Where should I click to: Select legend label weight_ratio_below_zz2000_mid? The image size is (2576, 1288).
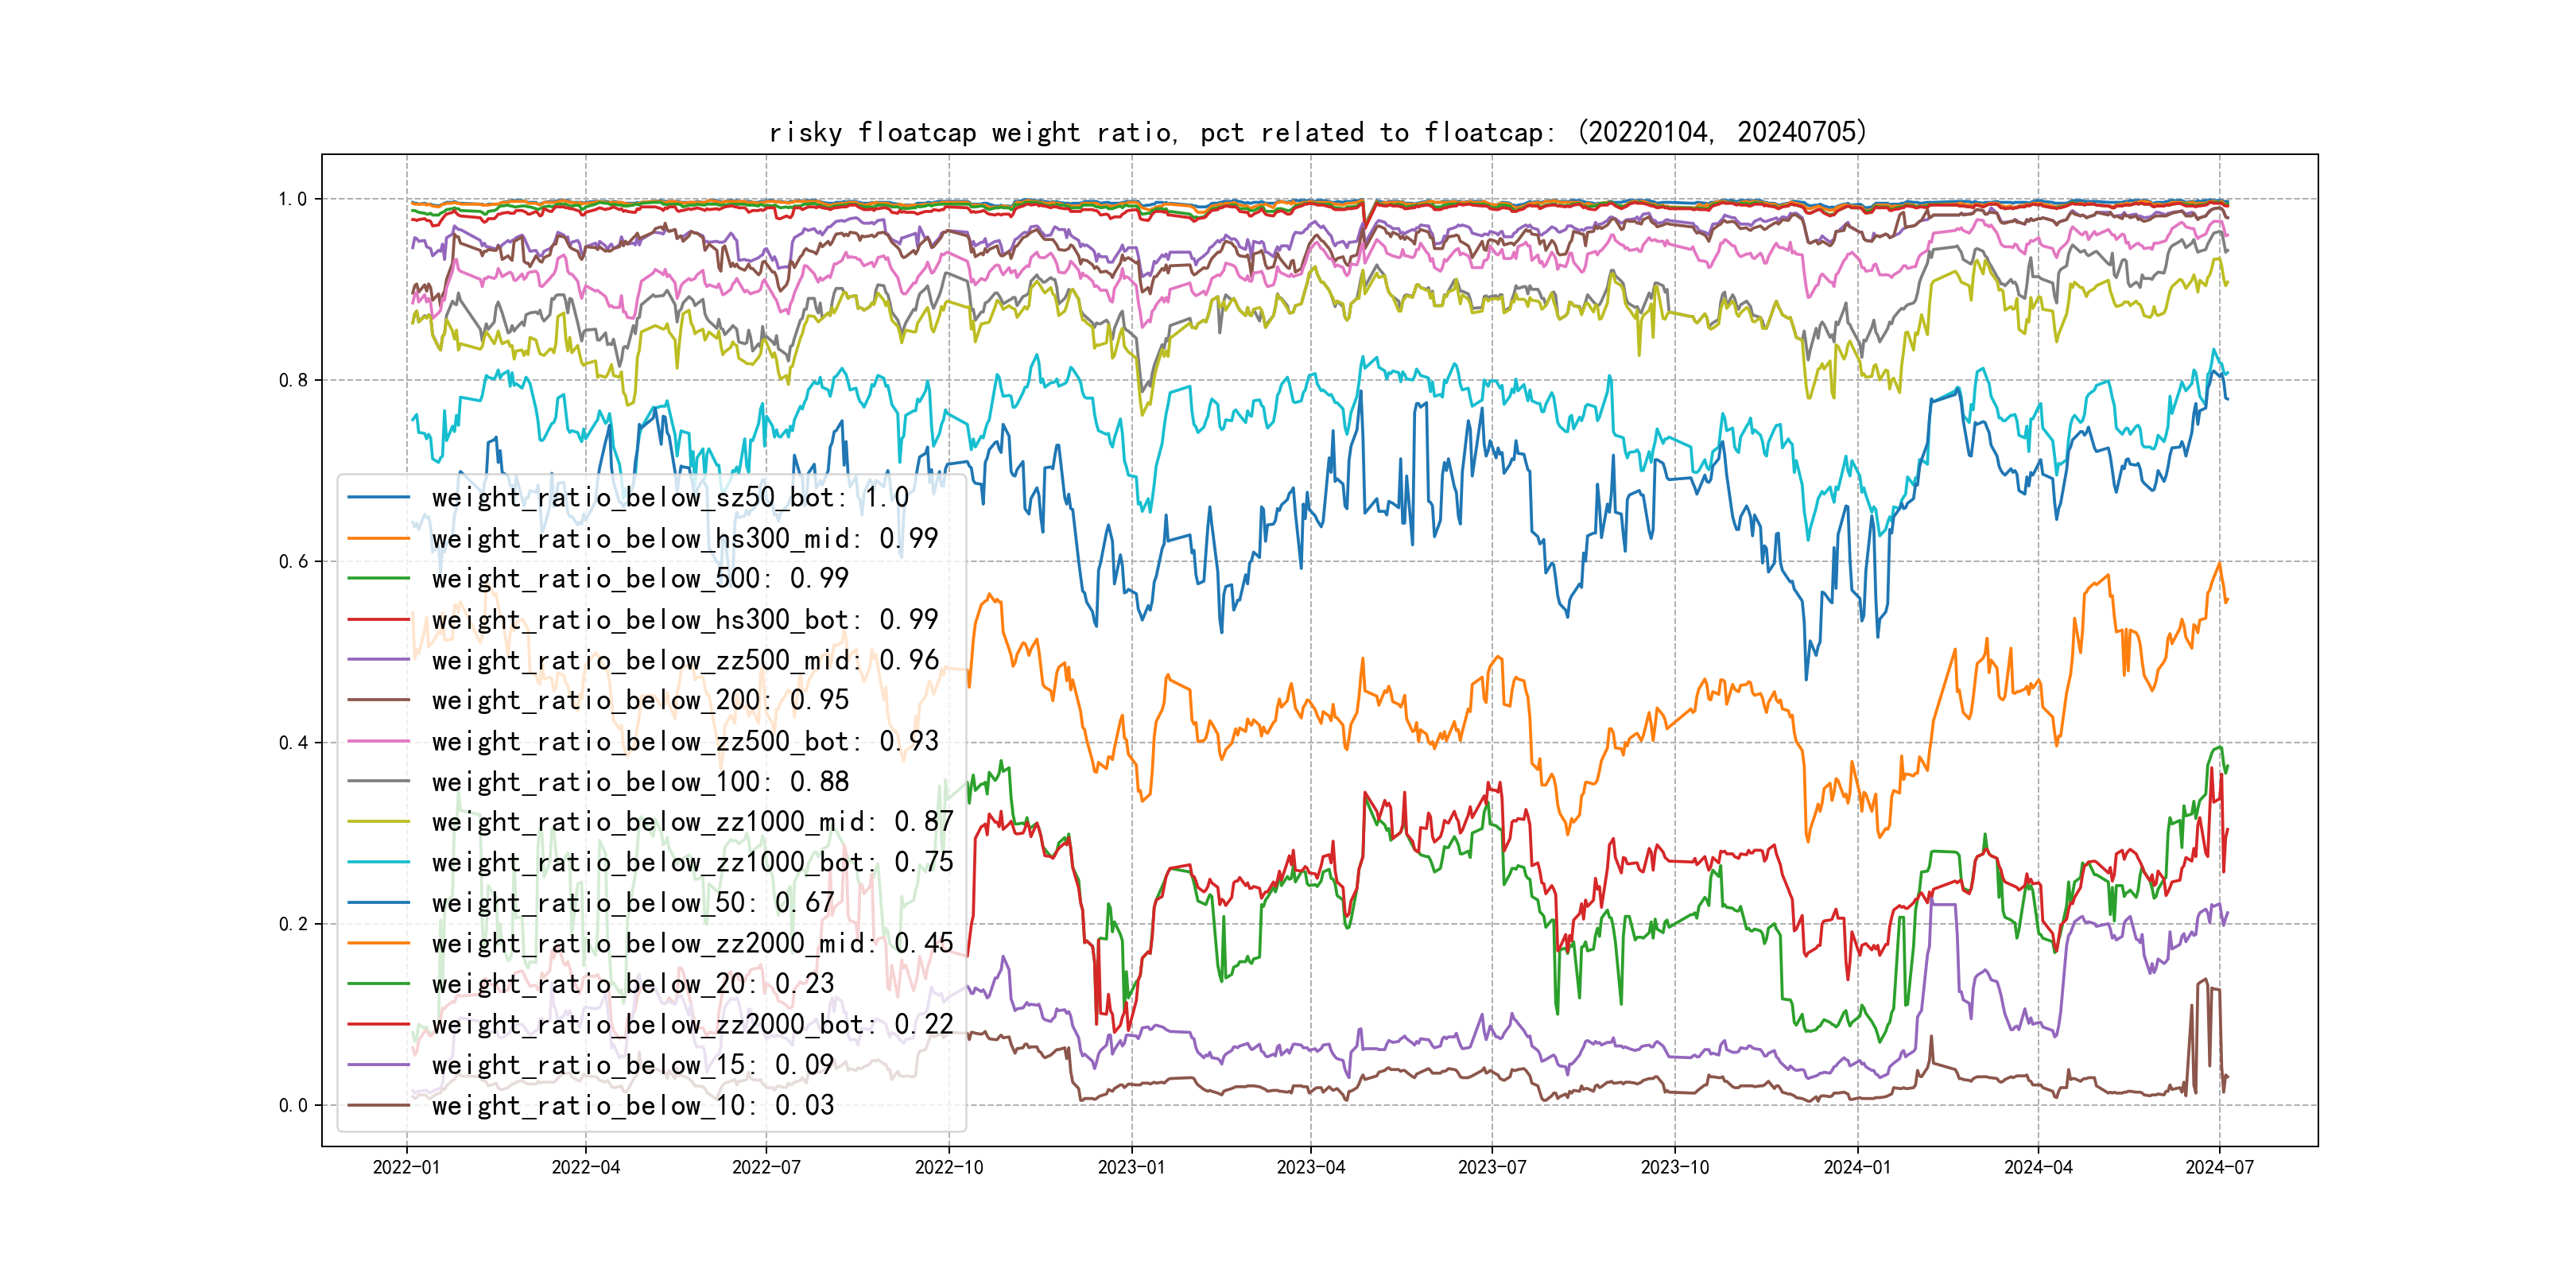[x=692, y=943]
